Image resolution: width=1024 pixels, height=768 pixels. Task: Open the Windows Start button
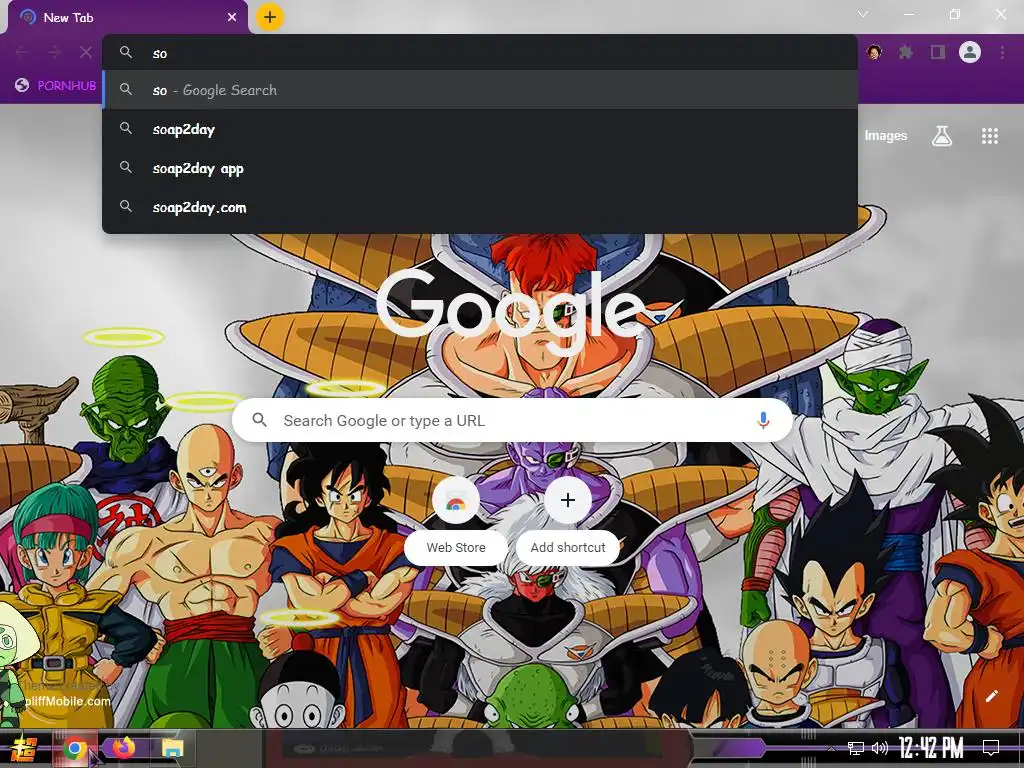24,748
